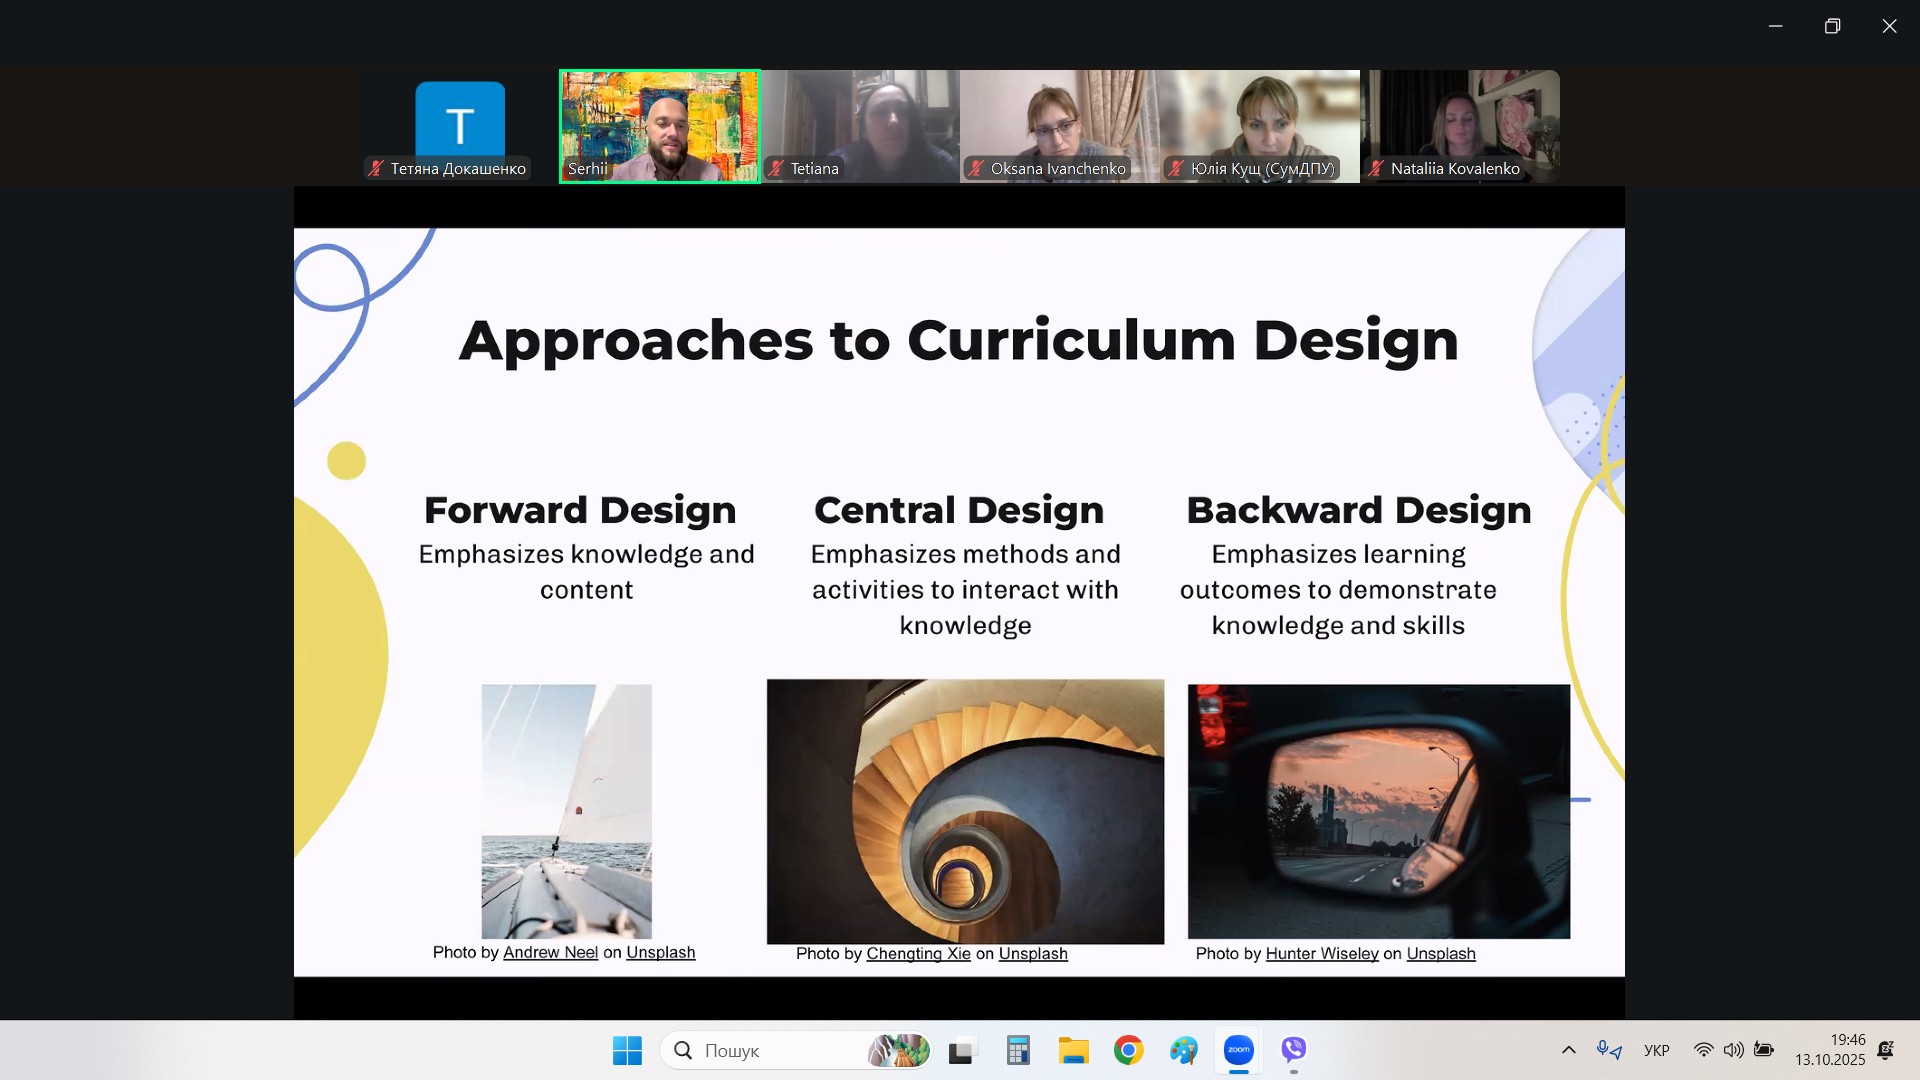This screenshot has height=1080, width=1920.
Task: Open the Paint app in the taskbar
Action: point(1183,1050)
